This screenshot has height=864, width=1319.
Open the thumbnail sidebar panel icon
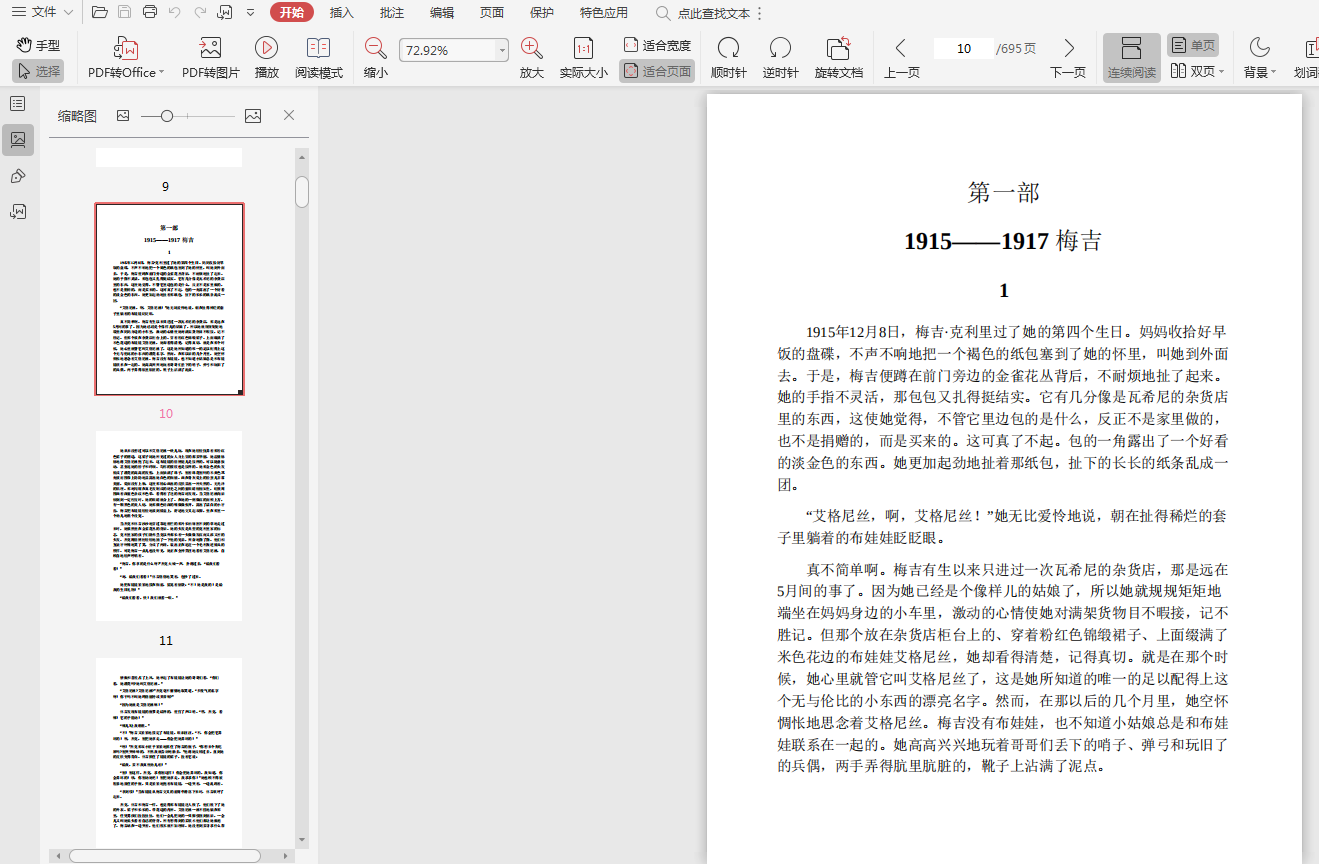(18, 139)
